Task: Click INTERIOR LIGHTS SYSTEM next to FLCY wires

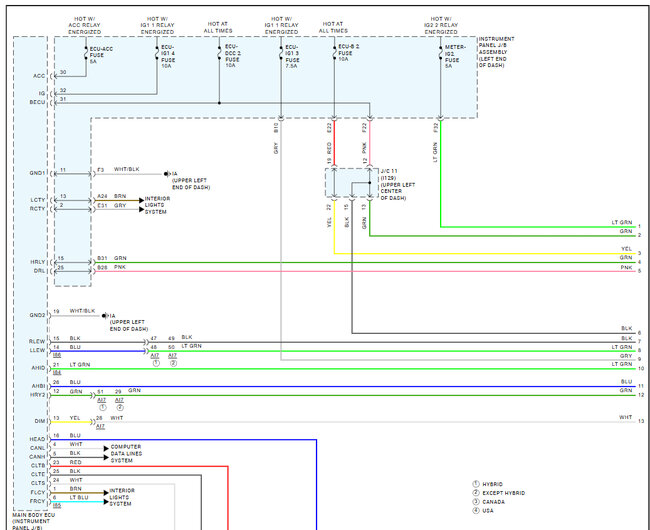Action: (x=122, y=497)
